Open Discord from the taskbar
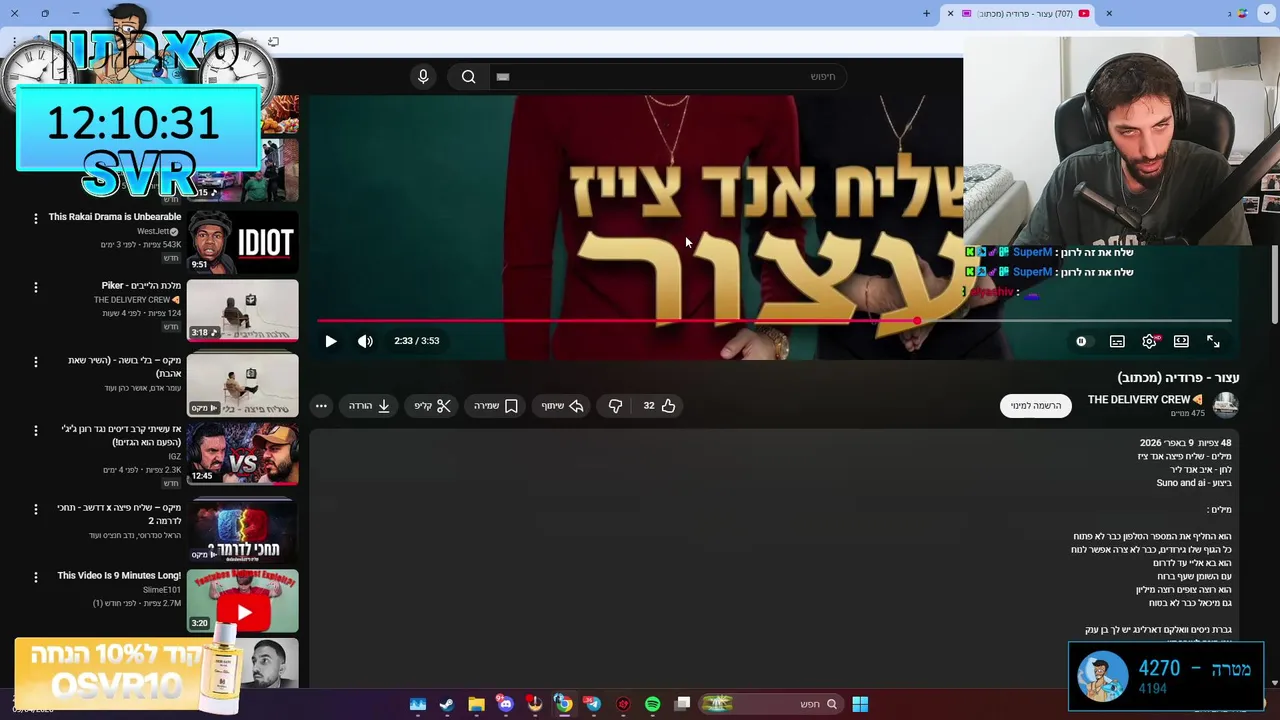This screenshot has width=1280, height=720. tap(506, 704)
